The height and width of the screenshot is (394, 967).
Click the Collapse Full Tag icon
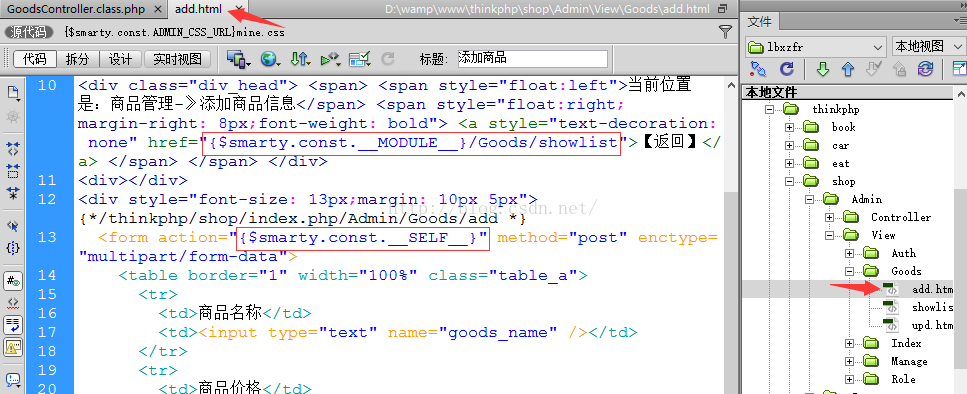tap(13, 148)
